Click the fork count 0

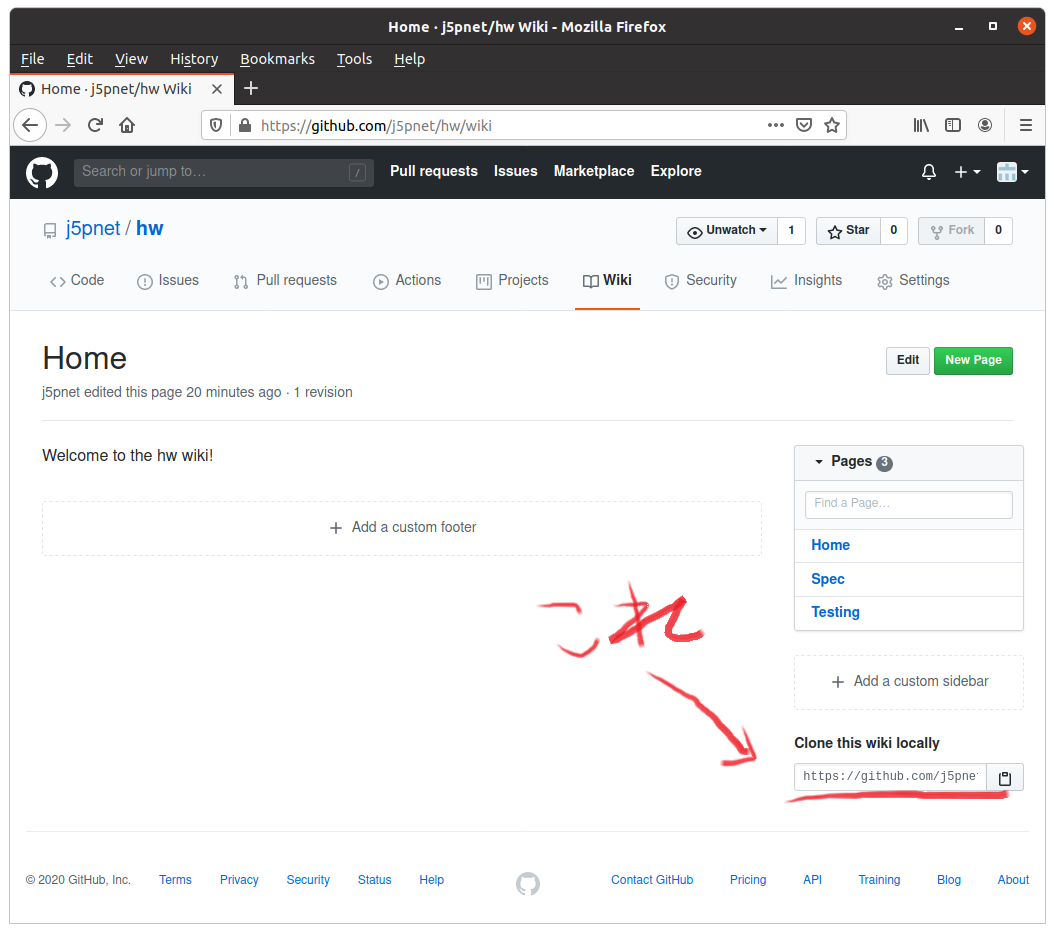tap(998, 231)
